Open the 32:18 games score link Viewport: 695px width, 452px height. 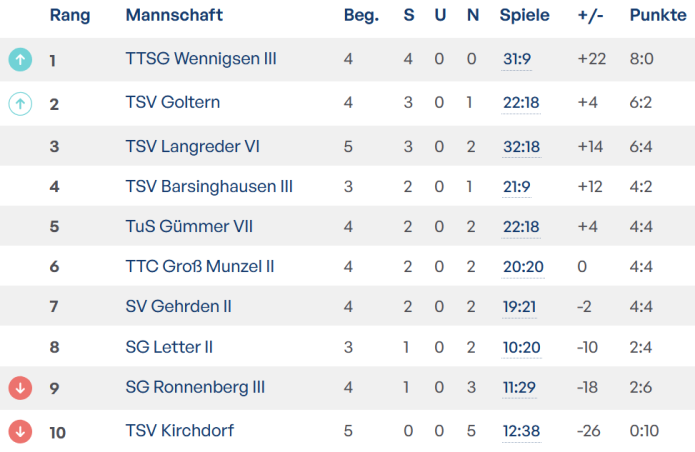pyautogui.click(x=521, y=147)
